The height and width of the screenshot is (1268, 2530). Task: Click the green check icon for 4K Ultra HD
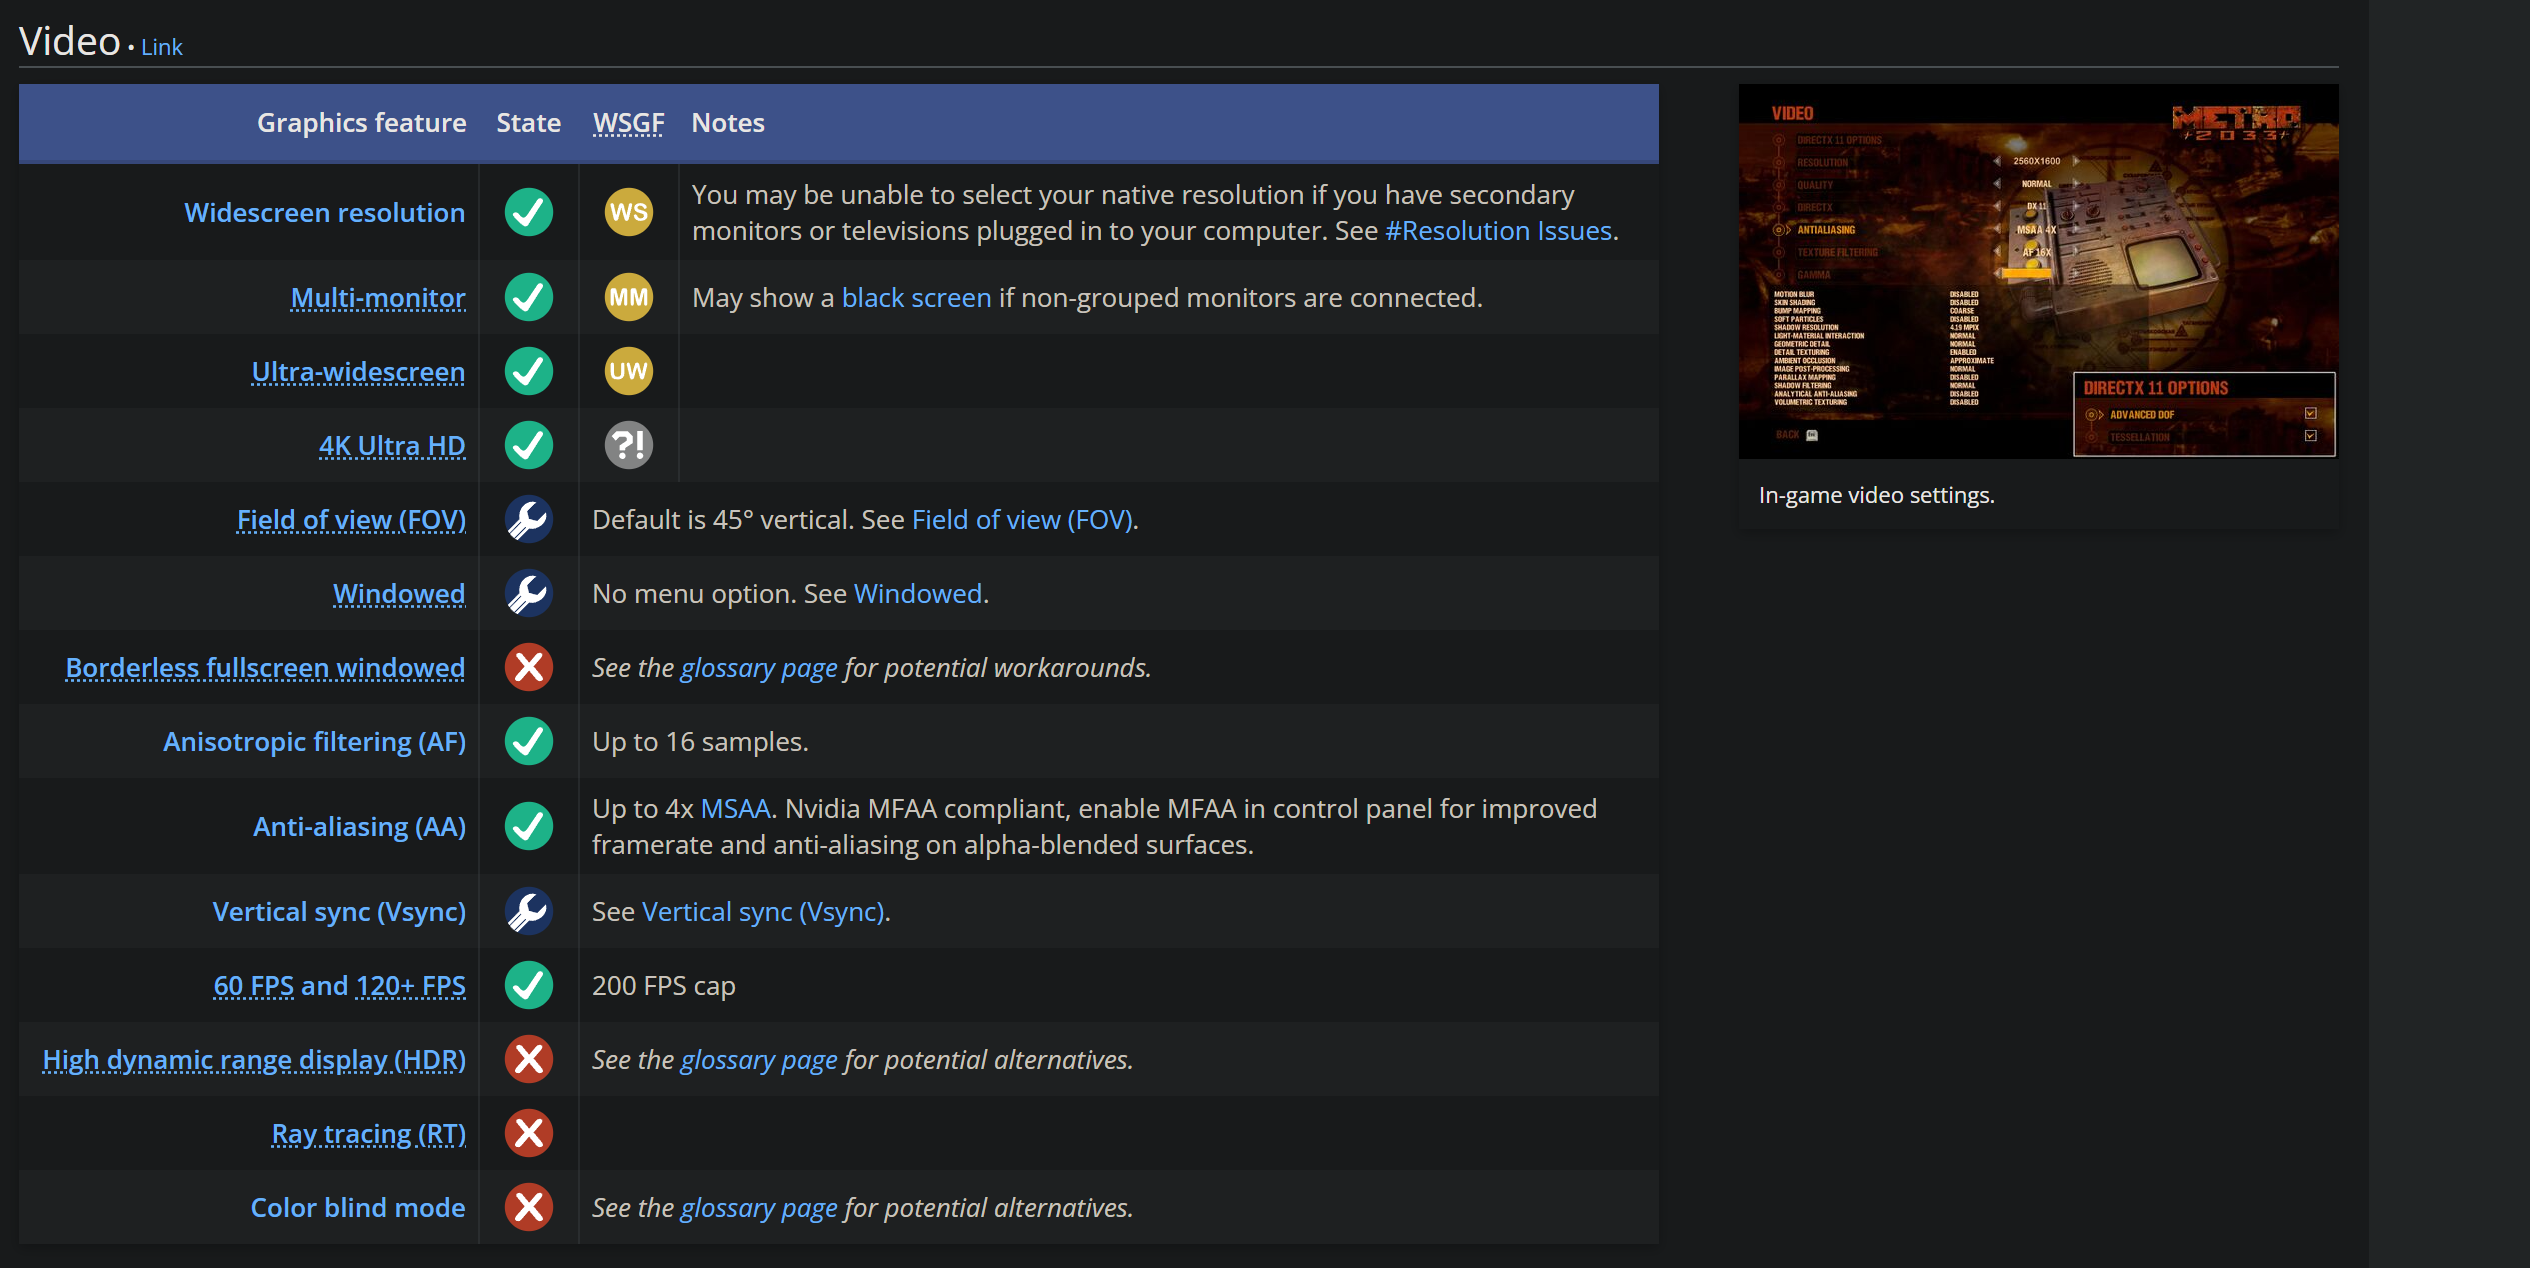[x=529, y=445]
